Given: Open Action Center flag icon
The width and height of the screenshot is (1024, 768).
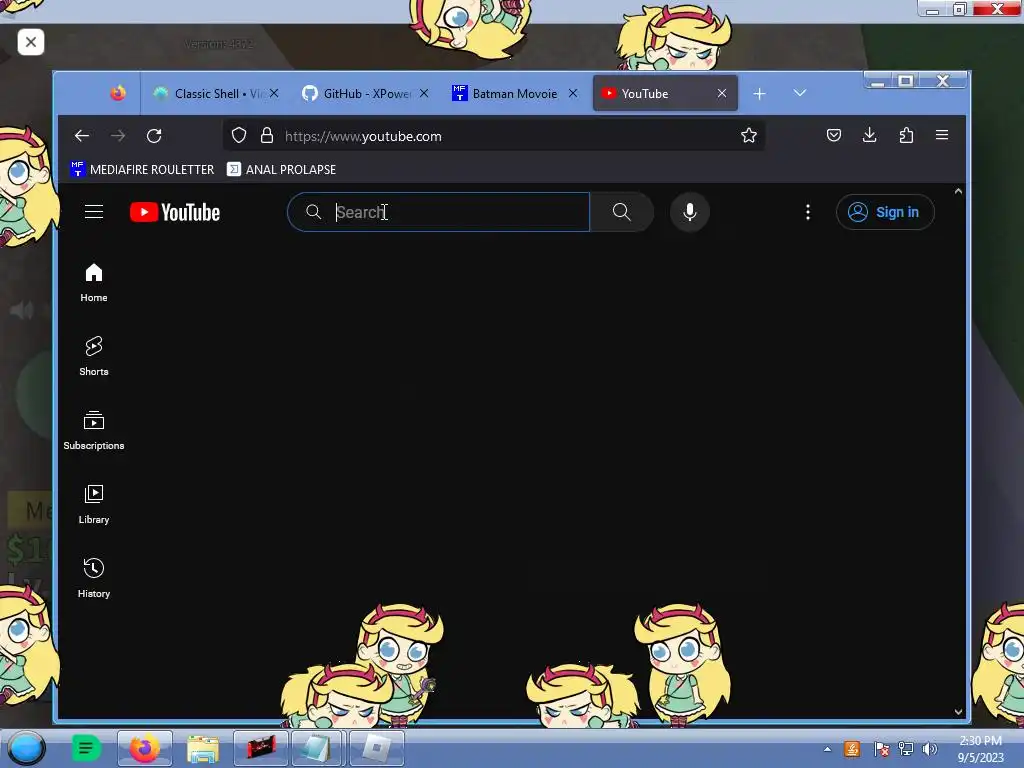Looking at the screenshot, I should point(881,749).
